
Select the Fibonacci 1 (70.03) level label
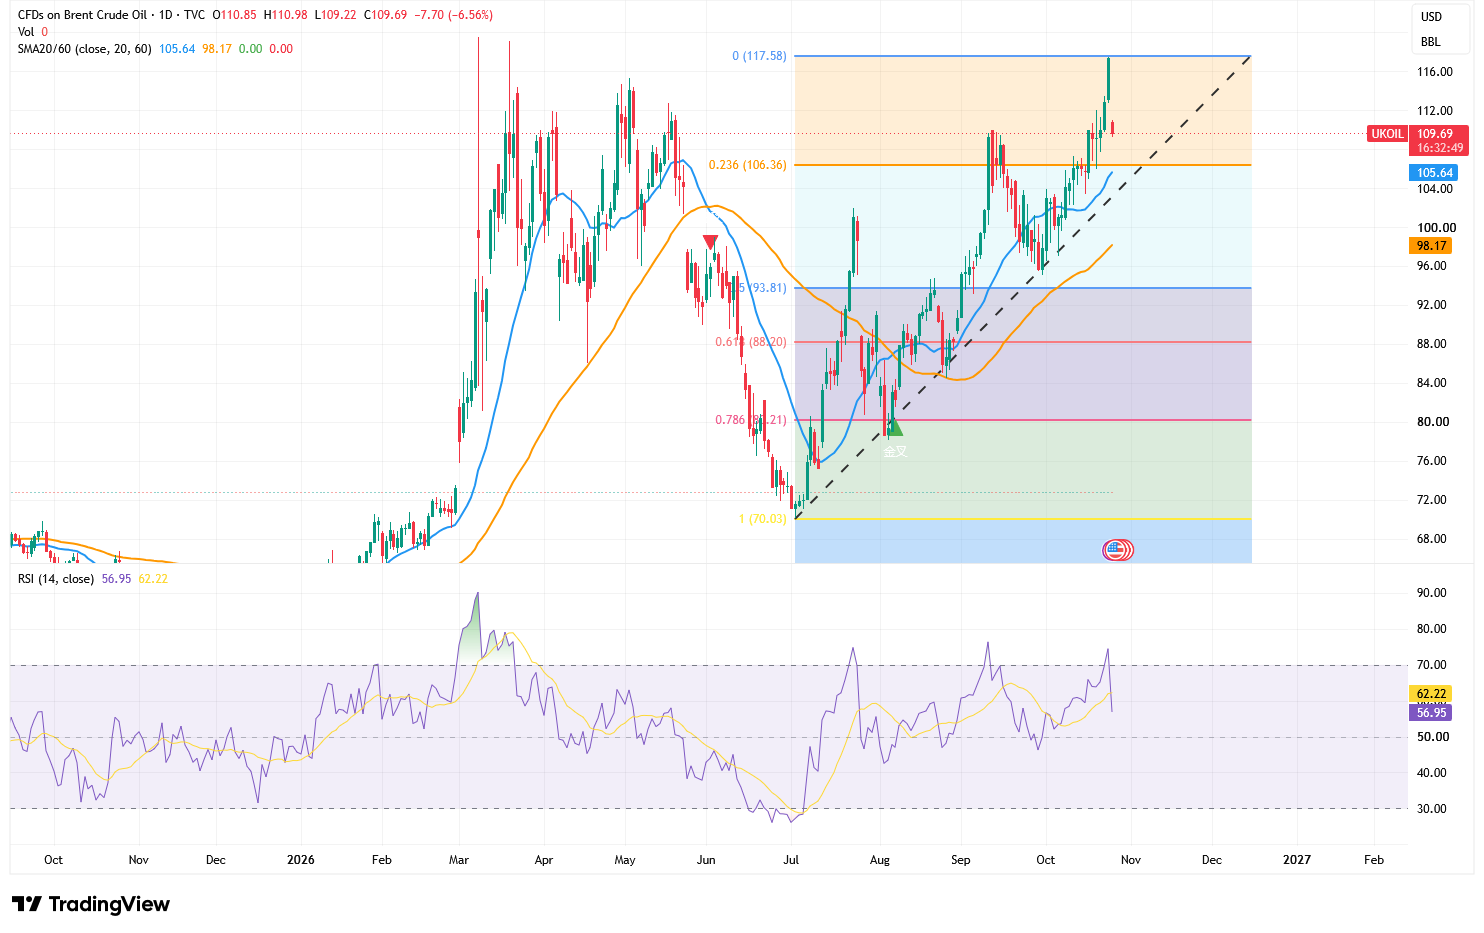coord(762,519)
